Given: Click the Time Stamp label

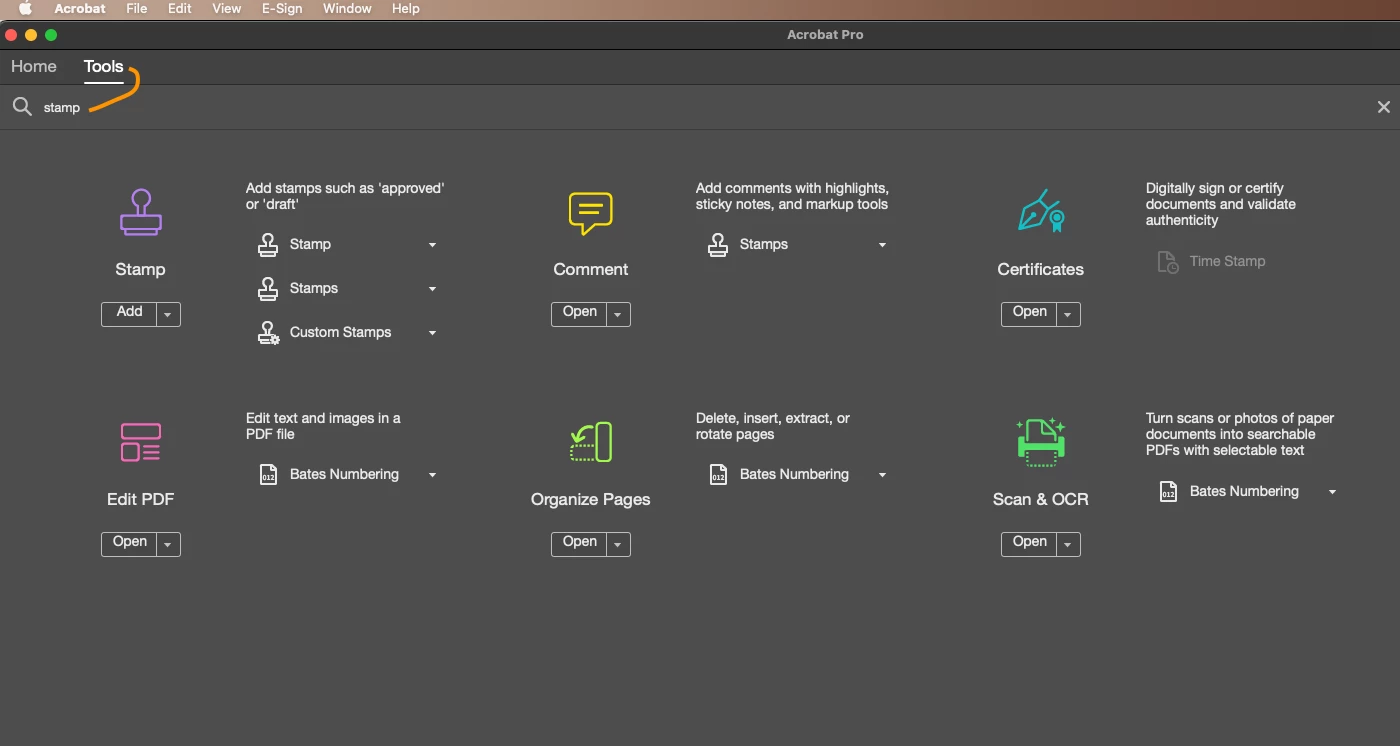Looking at the screenshot, I should pos(1227,261).
